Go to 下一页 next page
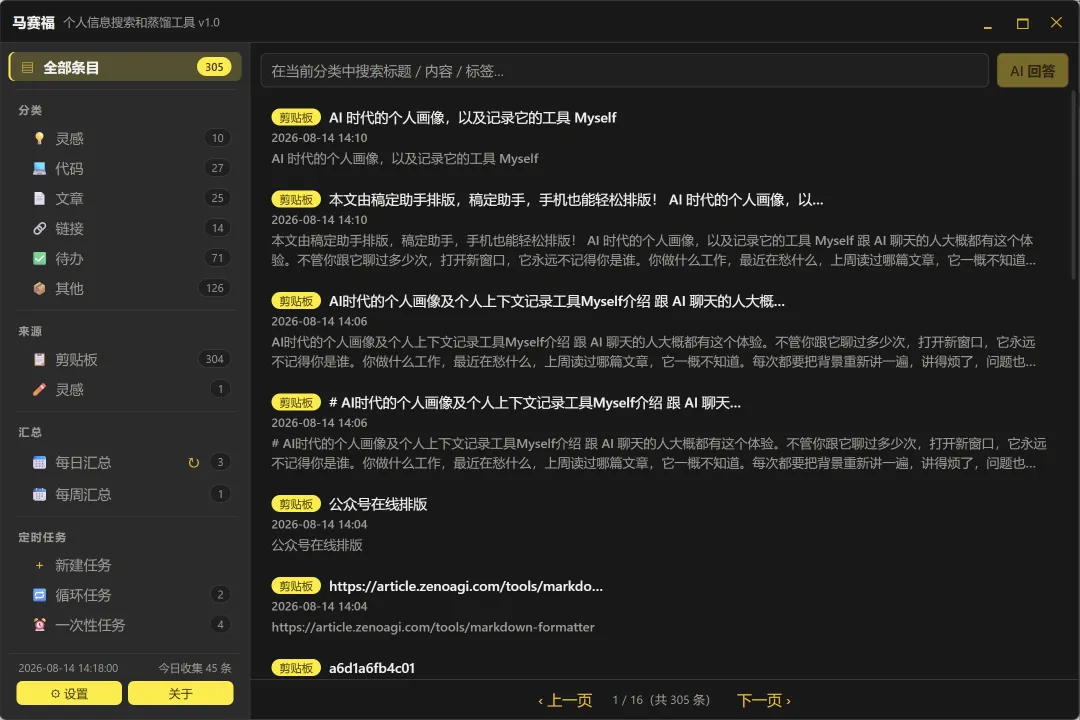 pos(764,700)
